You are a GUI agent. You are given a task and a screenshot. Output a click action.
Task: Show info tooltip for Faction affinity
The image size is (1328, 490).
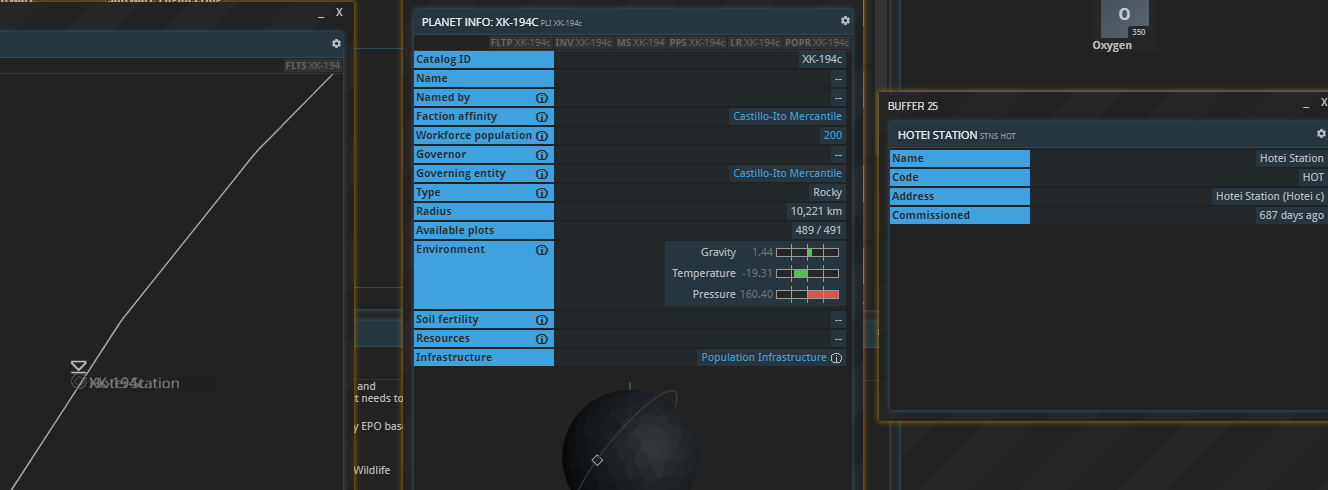(542, 117)
